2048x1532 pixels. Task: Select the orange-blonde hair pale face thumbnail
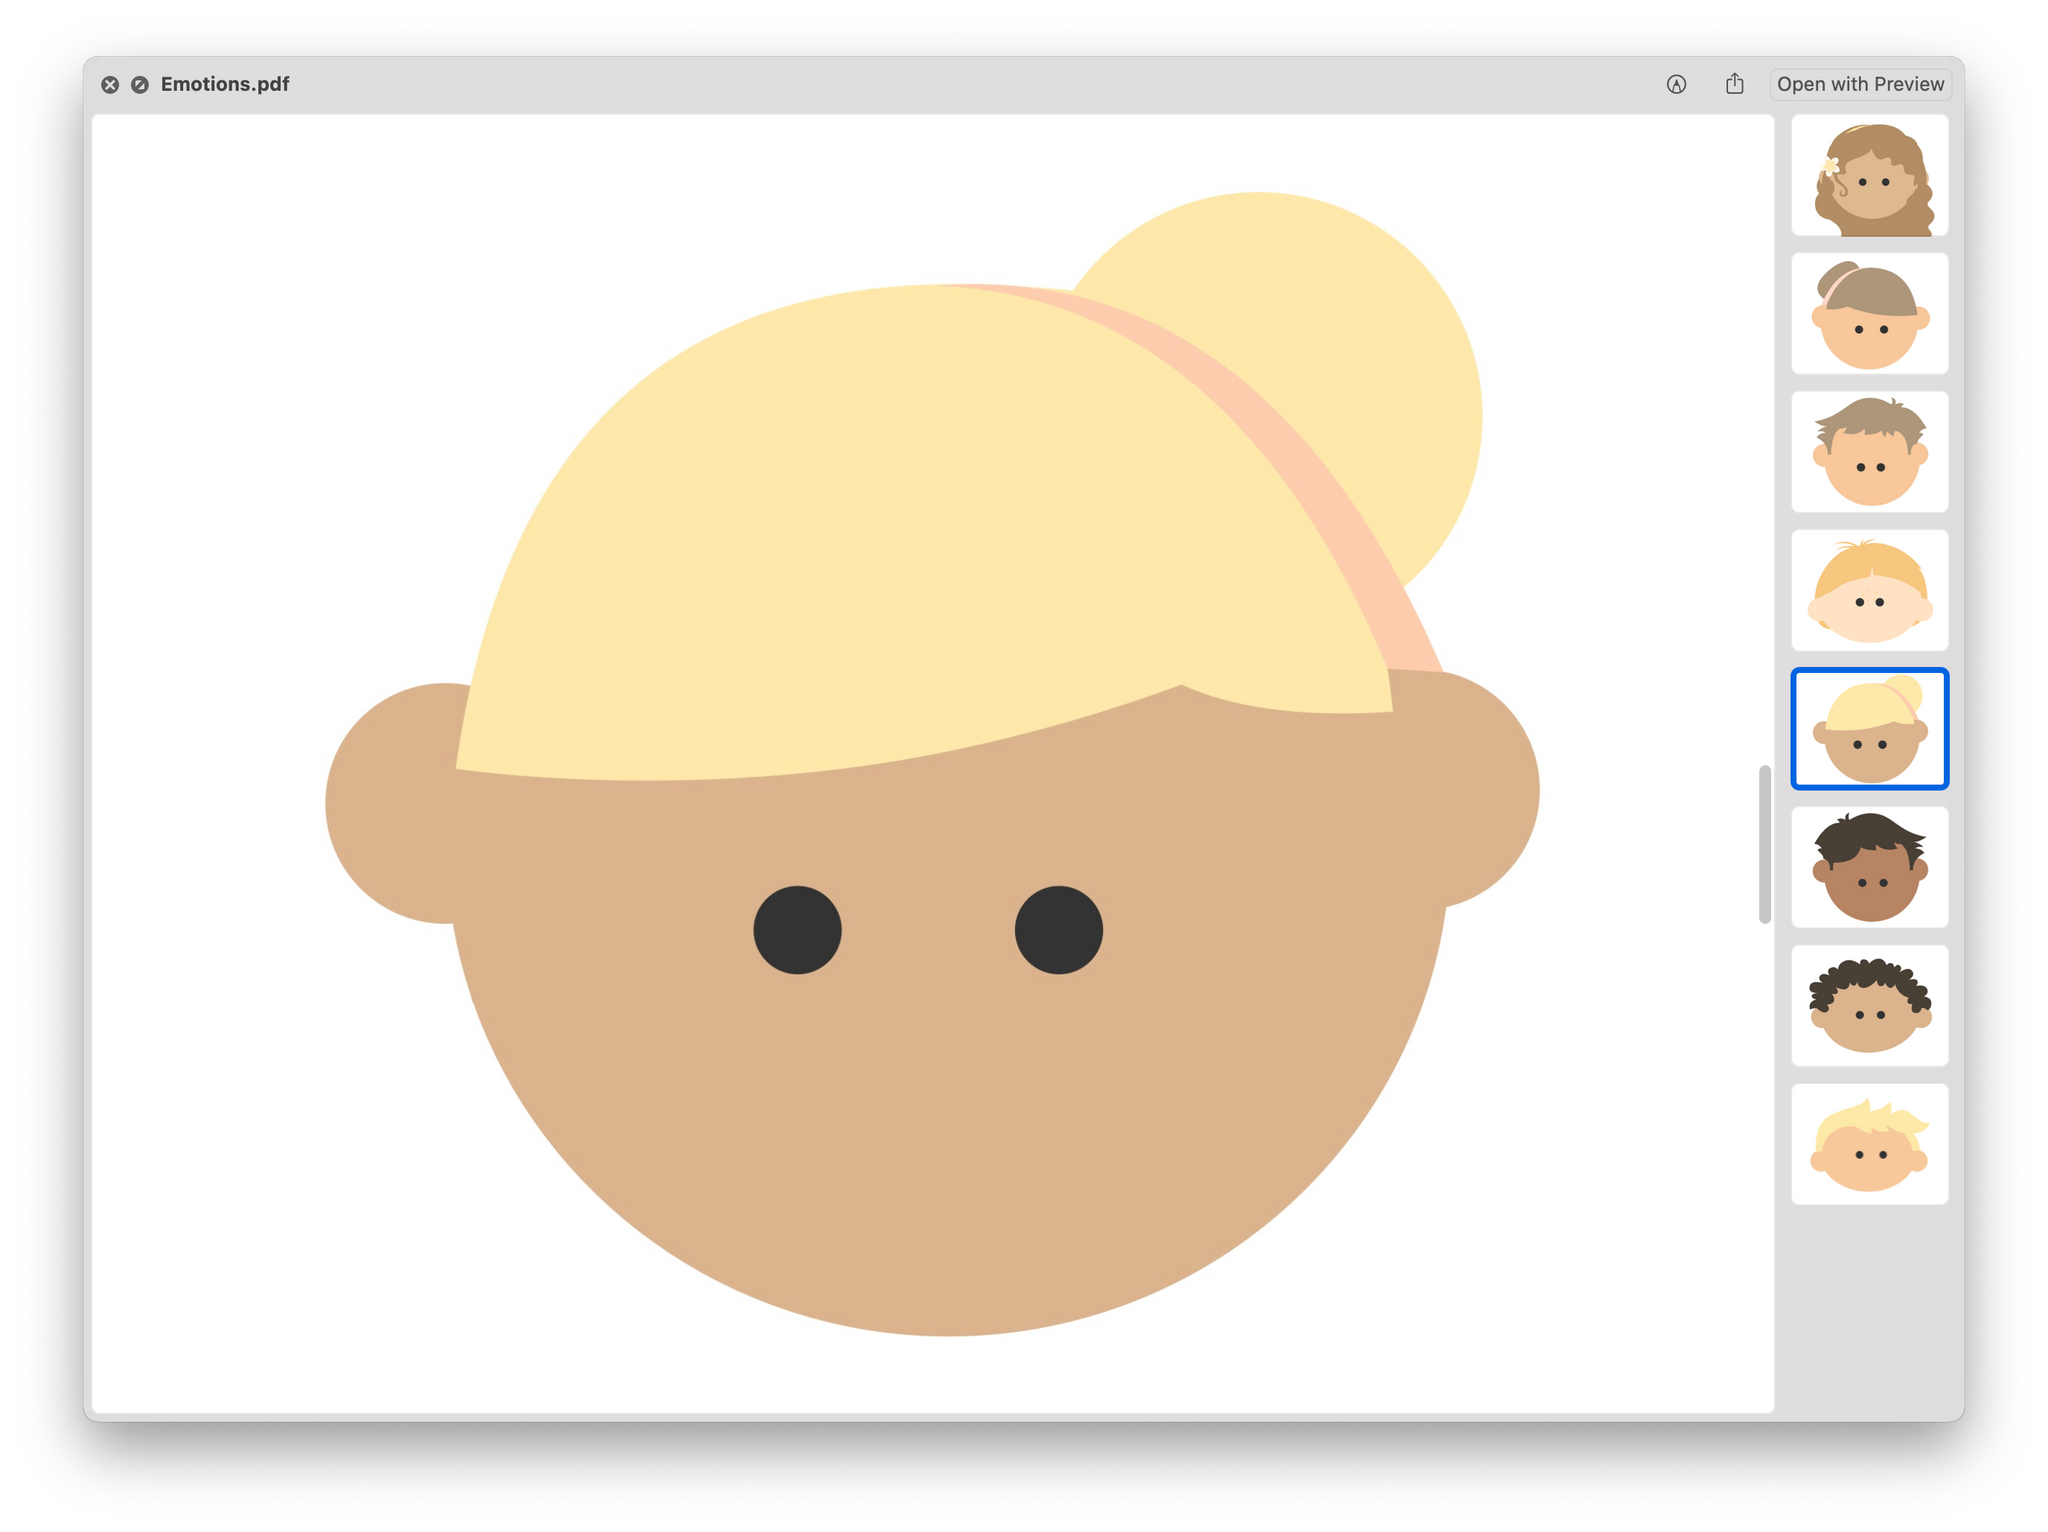[1868, 591]
